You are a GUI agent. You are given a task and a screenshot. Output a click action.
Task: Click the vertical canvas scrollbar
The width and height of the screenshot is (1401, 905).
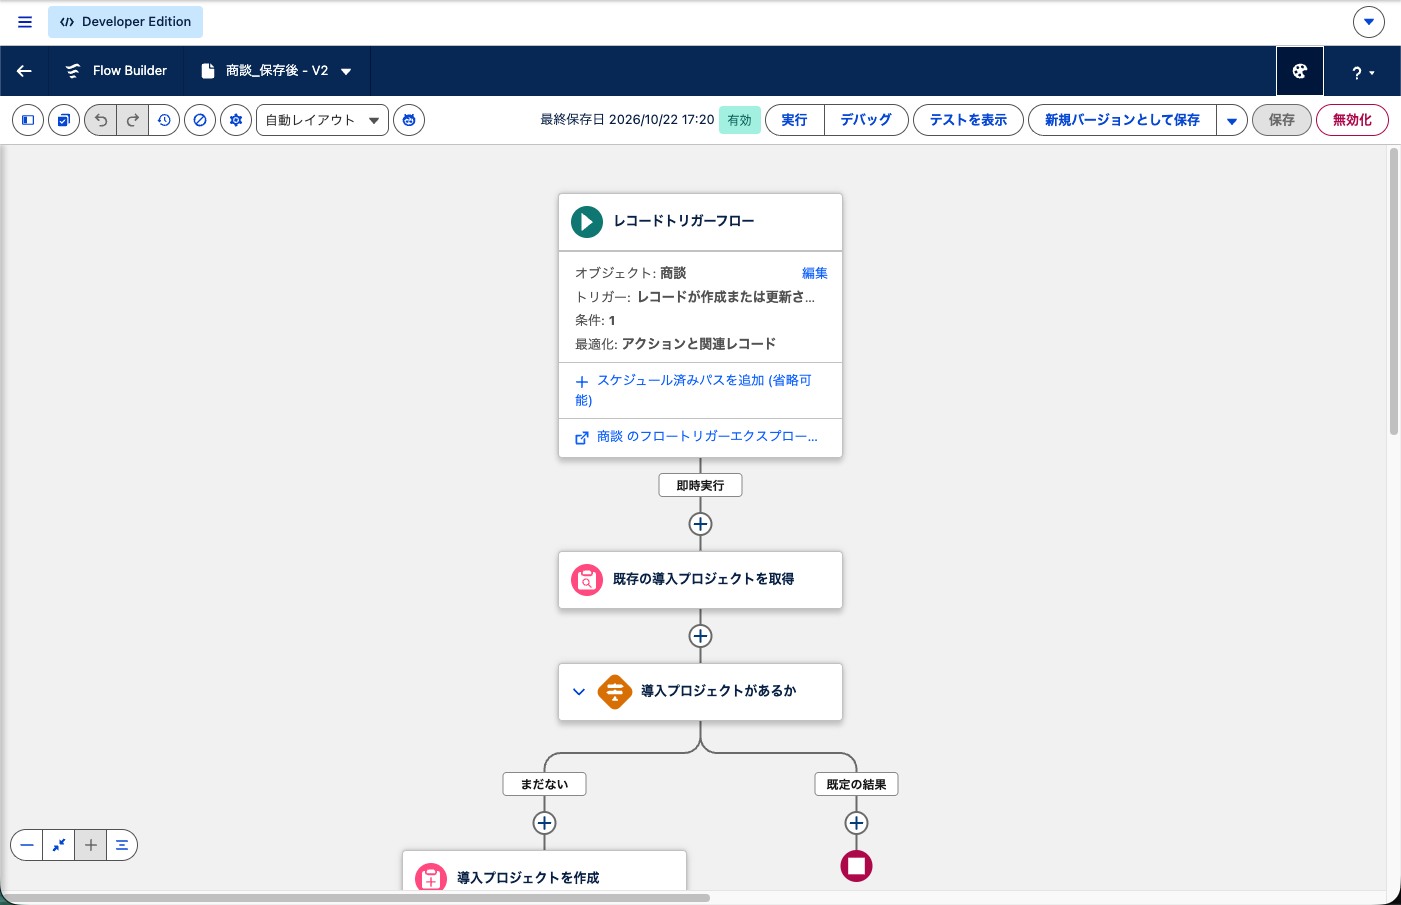tap(1394, 291)
